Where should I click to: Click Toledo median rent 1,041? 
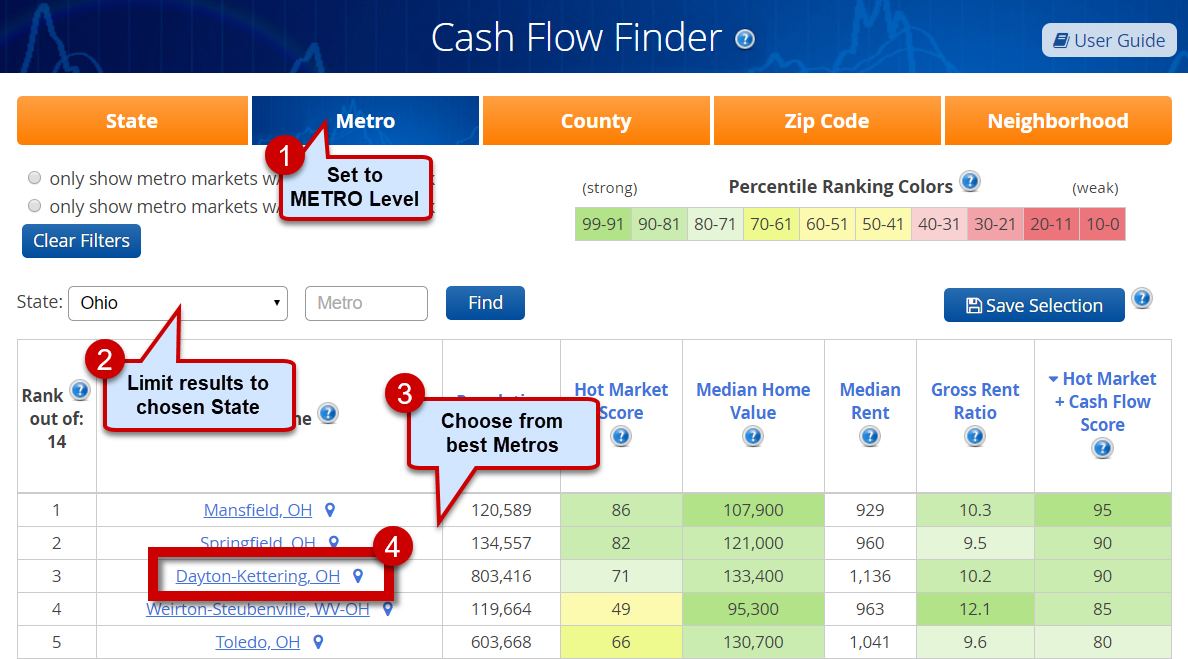click(870, 642)
